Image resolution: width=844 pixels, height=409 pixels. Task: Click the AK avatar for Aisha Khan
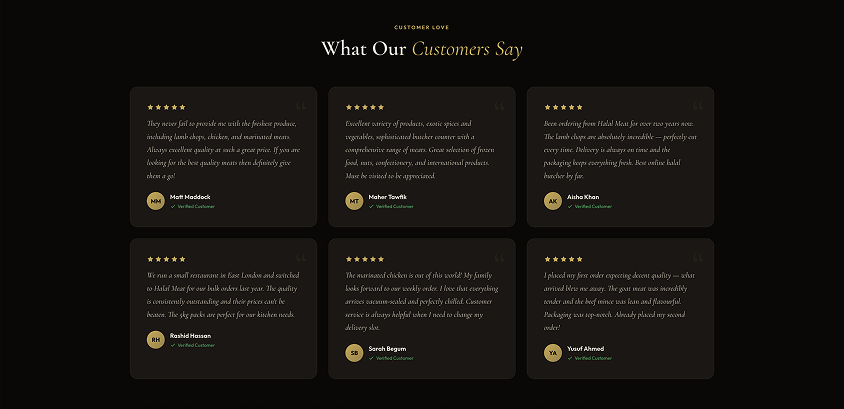(x=553, y=201)
